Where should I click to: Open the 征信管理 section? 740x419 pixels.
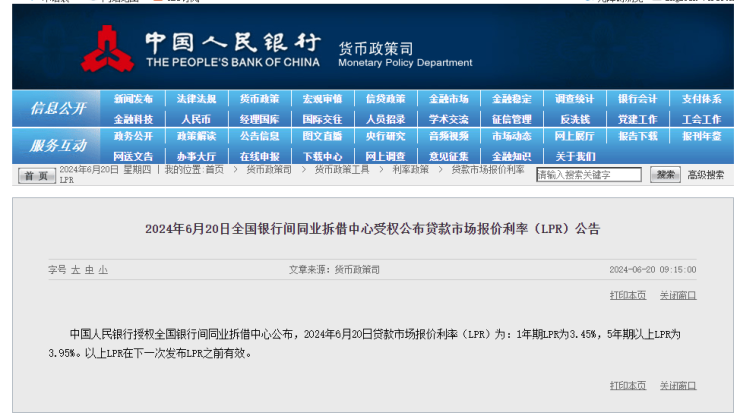pyautogui.click(x=512, y=119)
